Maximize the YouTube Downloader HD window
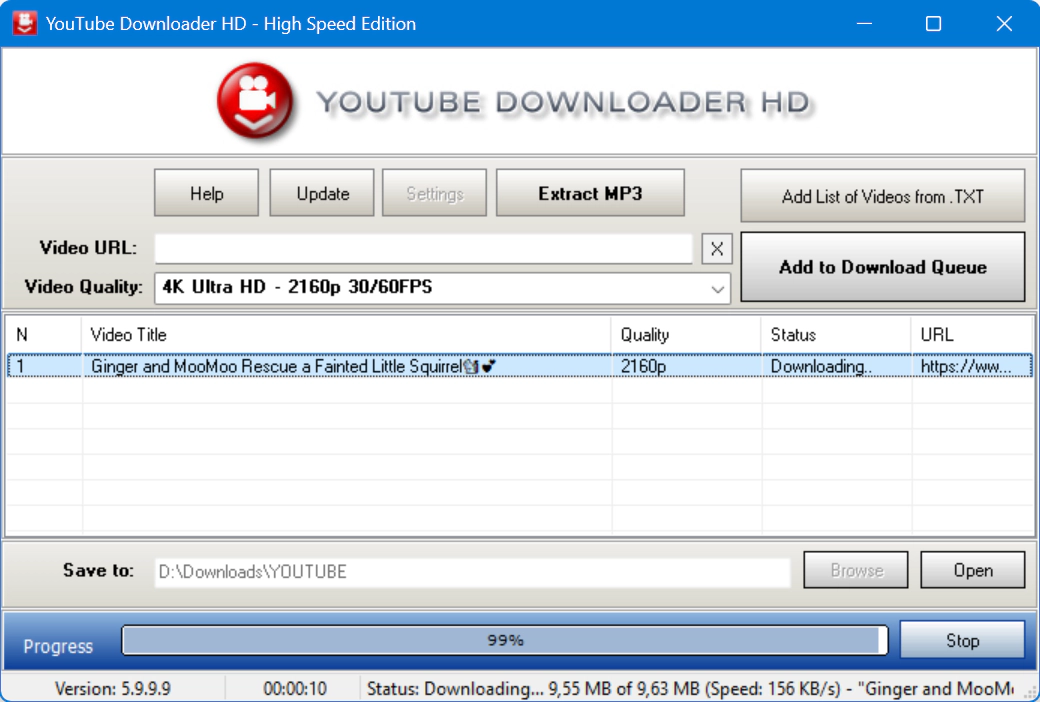This screenshot has width=1040, height=702. [x=933, y=24]
